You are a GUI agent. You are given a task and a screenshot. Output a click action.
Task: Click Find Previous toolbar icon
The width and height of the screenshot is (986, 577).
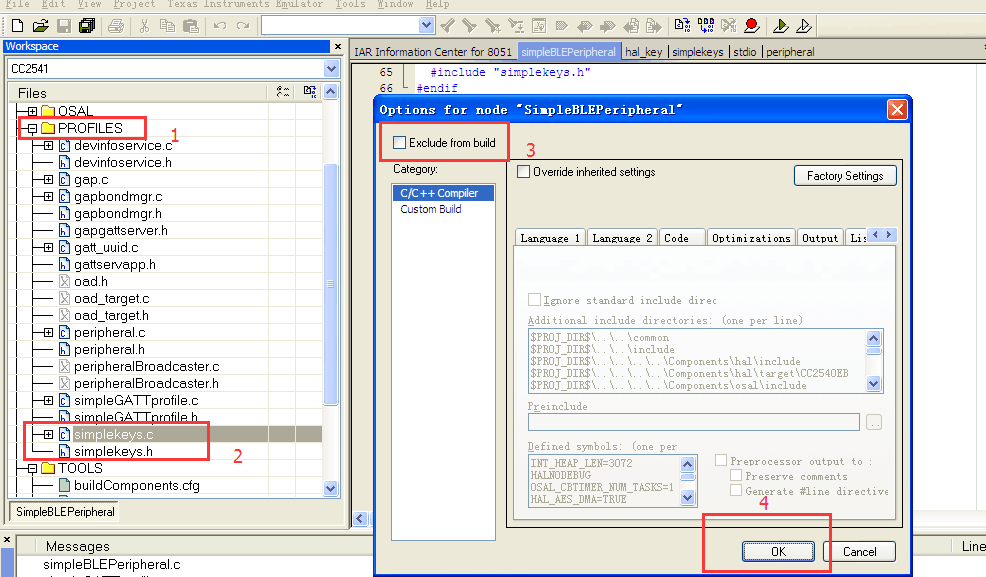coord(447,26)
